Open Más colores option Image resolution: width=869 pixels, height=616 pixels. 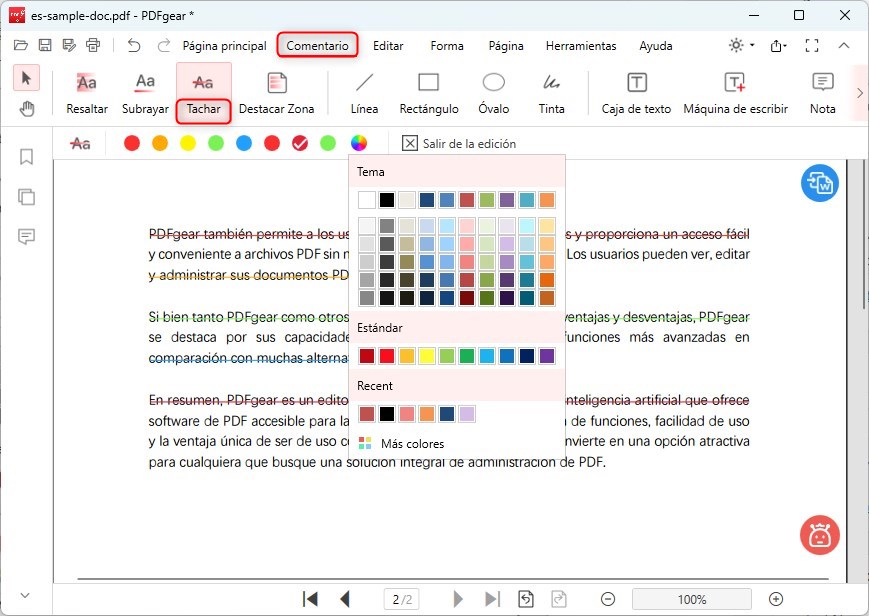(x=402, y=444)
